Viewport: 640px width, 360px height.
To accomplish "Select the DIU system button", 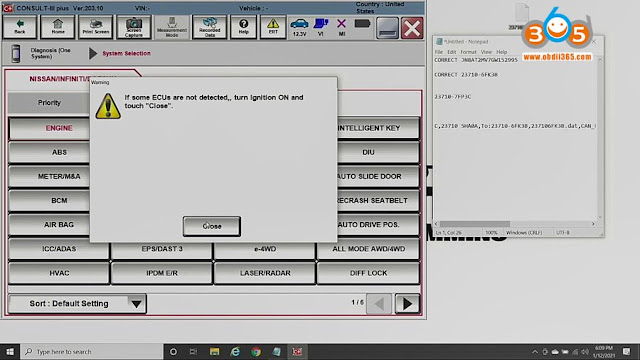I will tap(378, 152).
